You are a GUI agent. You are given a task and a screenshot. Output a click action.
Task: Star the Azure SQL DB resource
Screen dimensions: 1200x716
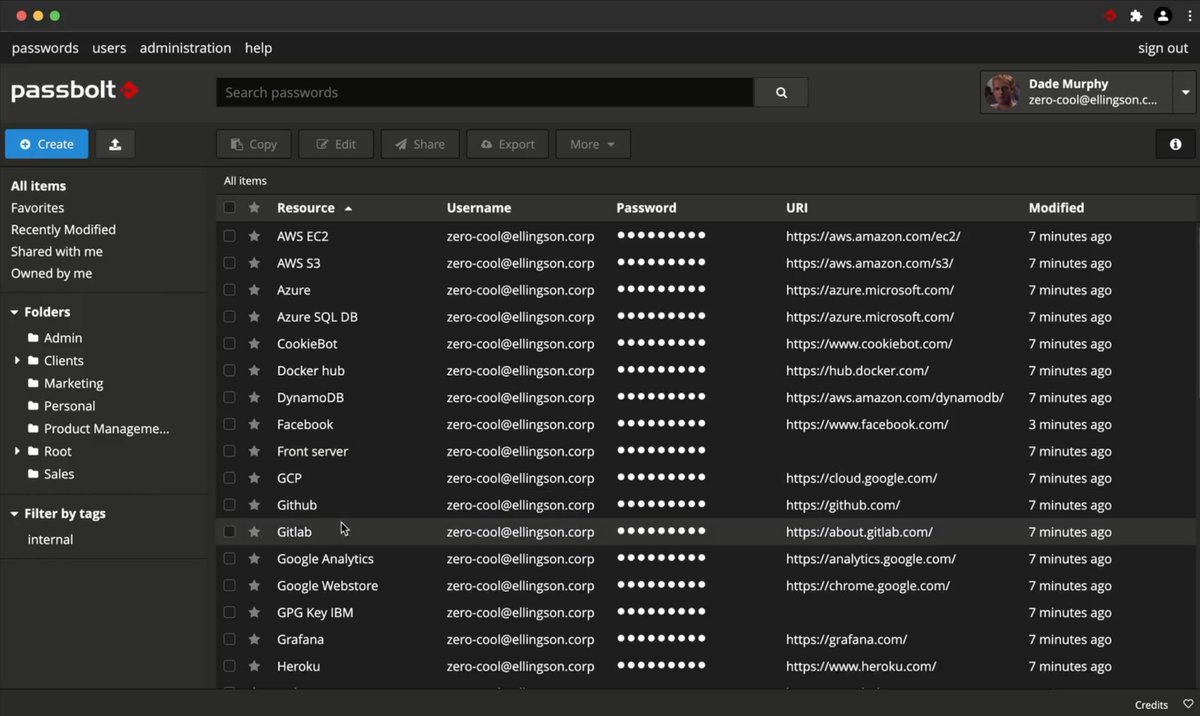point(254,317)
